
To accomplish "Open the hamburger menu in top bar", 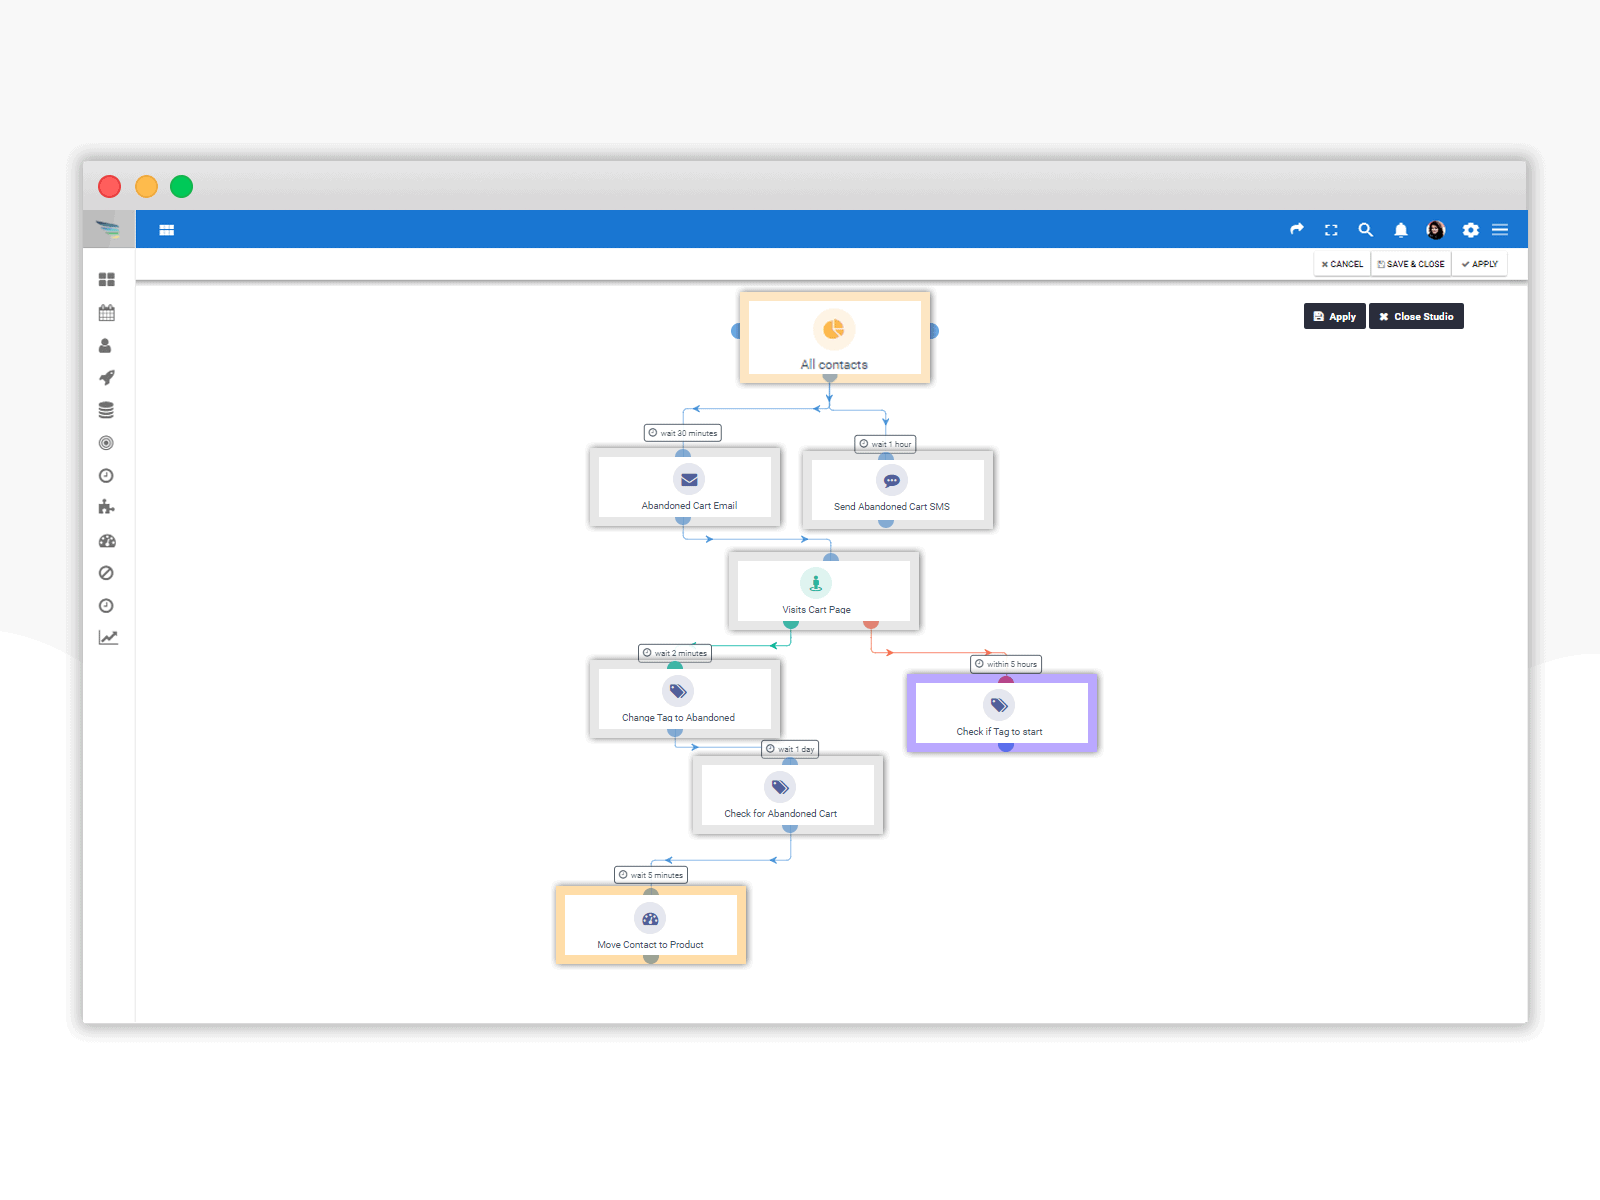I will [x=1500, y=229].
